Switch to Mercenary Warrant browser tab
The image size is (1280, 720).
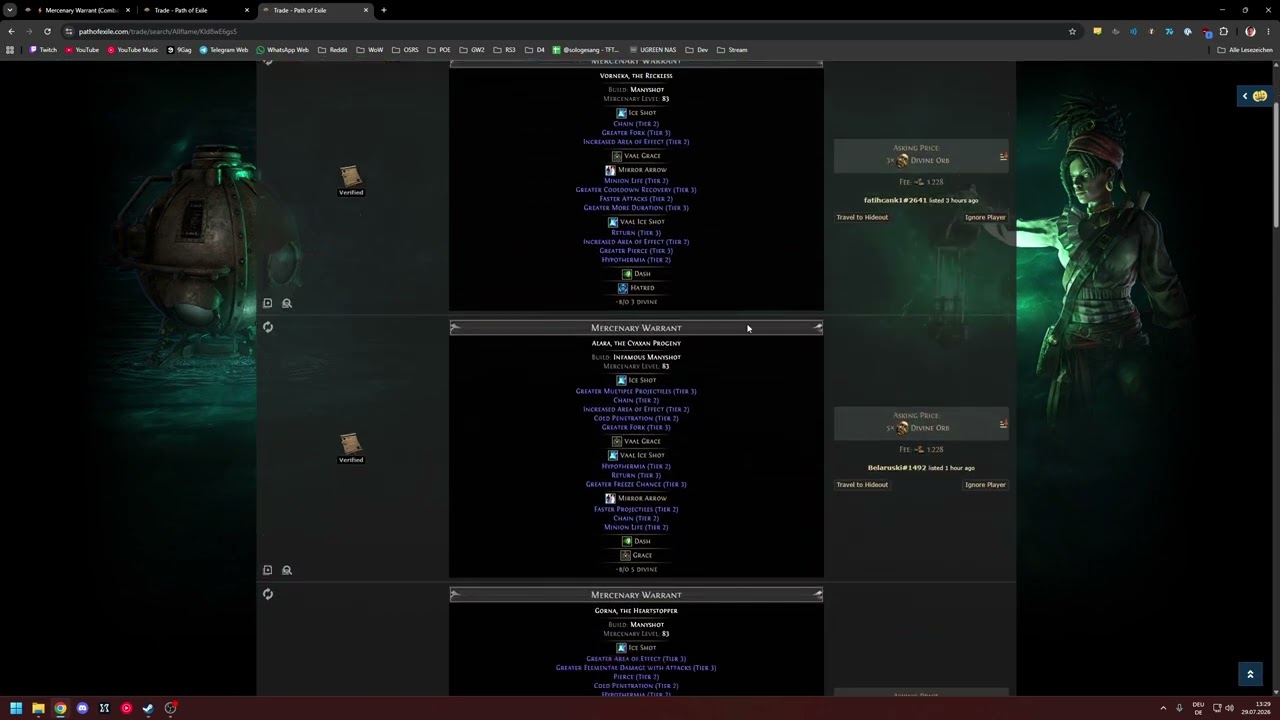click(x=80, y=10)
